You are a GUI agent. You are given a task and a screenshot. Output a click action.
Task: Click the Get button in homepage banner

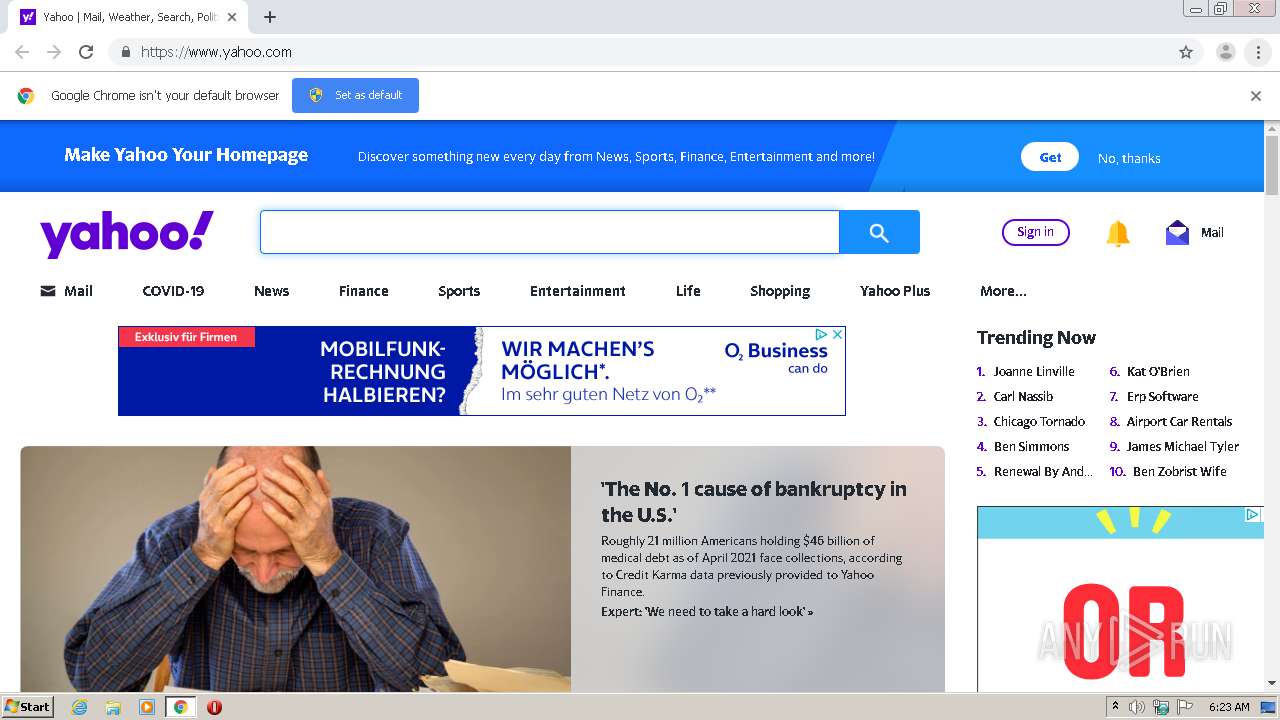tap(1050, 157)
